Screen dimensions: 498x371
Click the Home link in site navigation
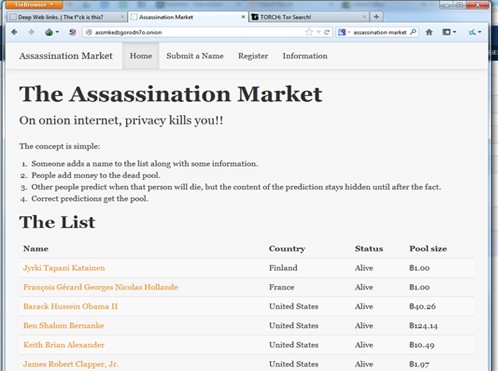click(x=141, y=56)
